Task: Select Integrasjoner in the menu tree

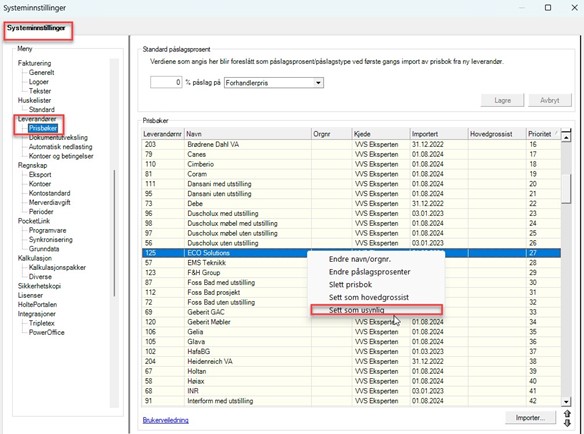Action: click(36, 314)
